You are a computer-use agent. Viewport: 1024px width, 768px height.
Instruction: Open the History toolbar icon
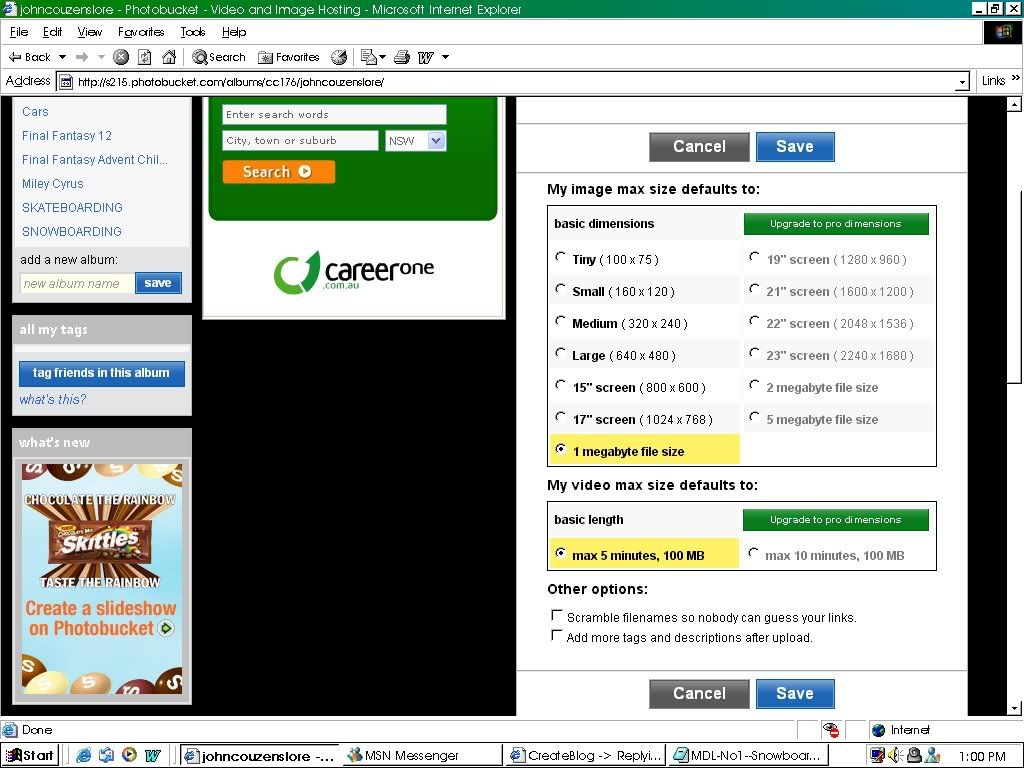339,57
